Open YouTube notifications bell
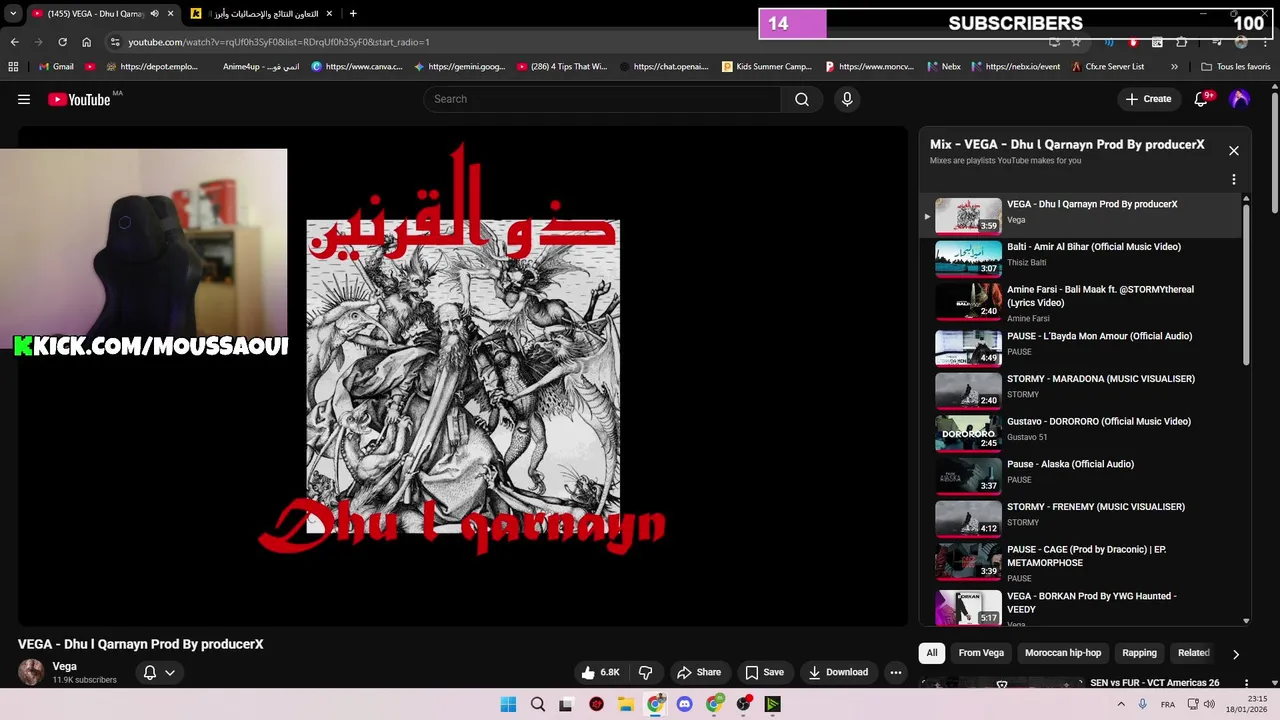This screenshot has width=1280, height=720. pyautogui.click(x=1203, y=99)
